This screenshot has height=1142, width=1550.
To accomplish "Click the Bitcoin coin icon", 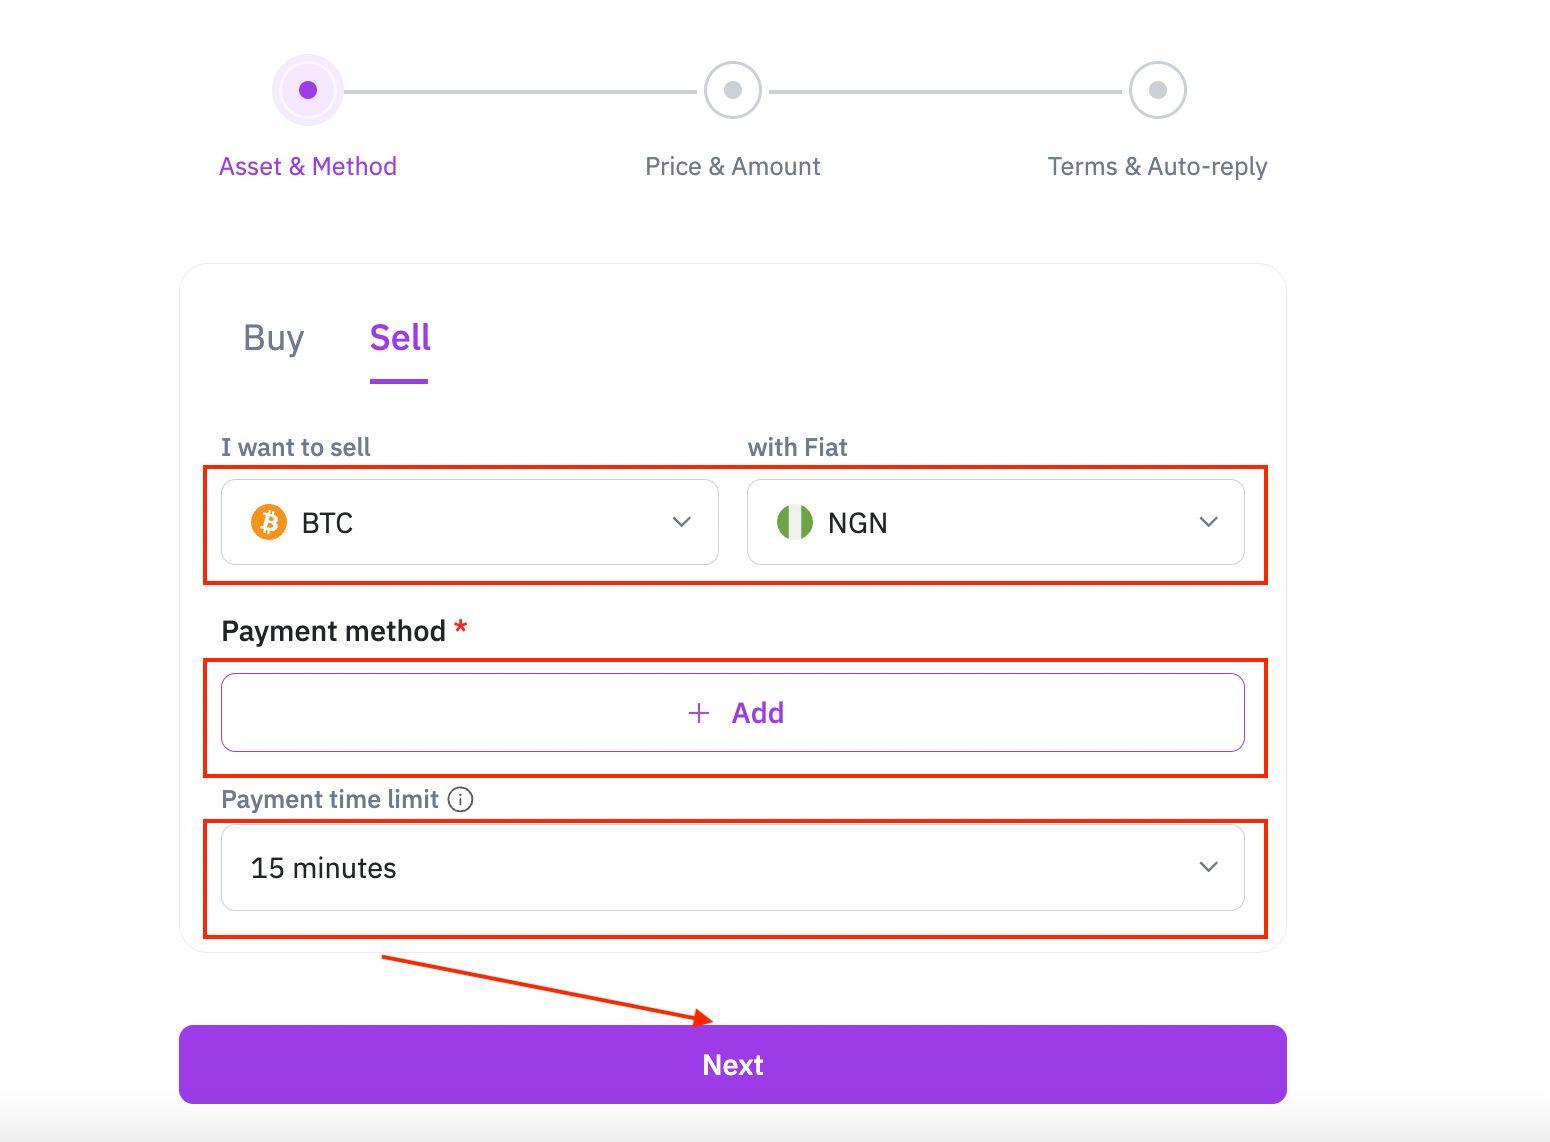I will [x=269, y=522].
